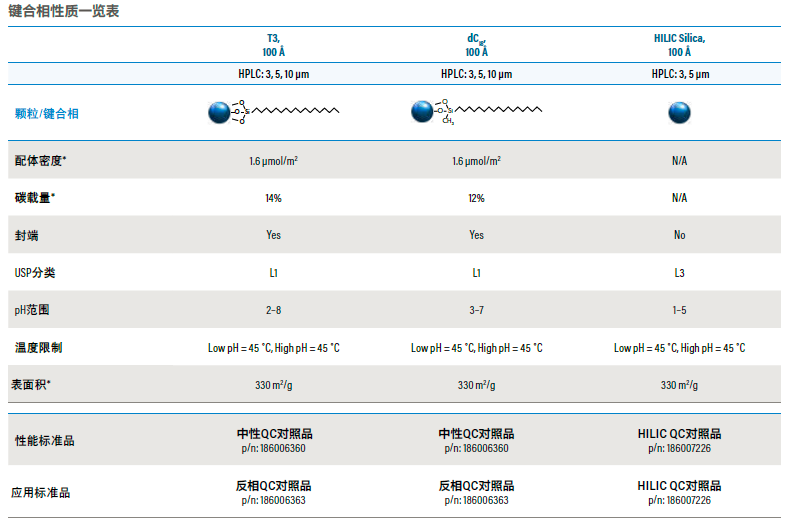The height and width of the screenshot is (523, 794).
Task: Click p/n: 186006363 under T3
Action: pyautogui.click(x=273, y=500)
